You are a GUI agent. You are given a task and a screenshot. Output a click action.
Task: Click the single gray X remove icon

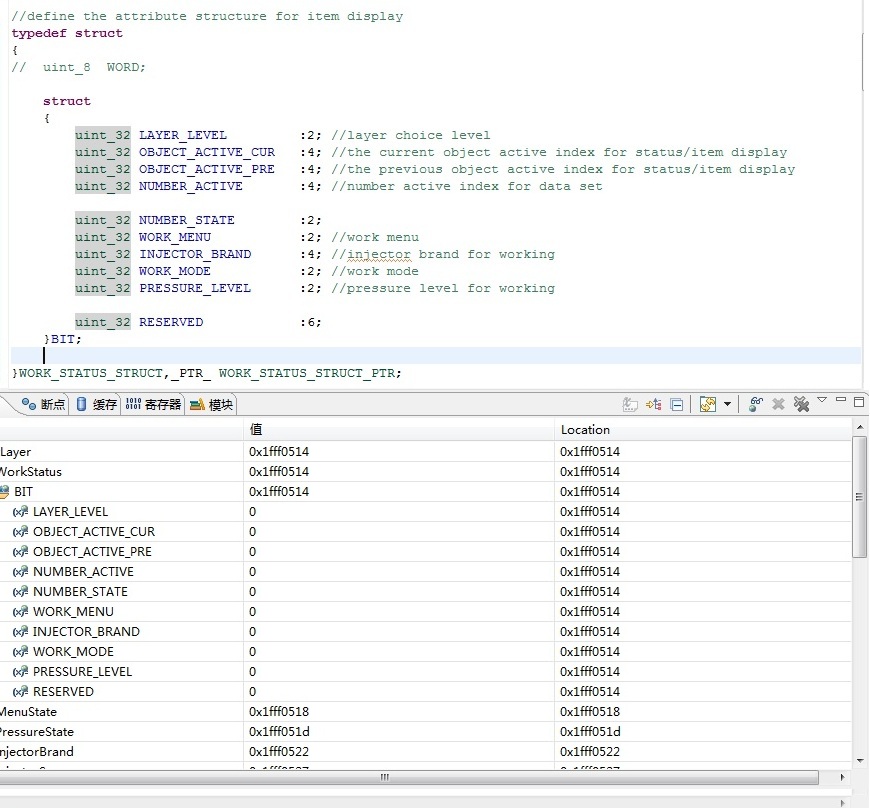coord(778,404)
